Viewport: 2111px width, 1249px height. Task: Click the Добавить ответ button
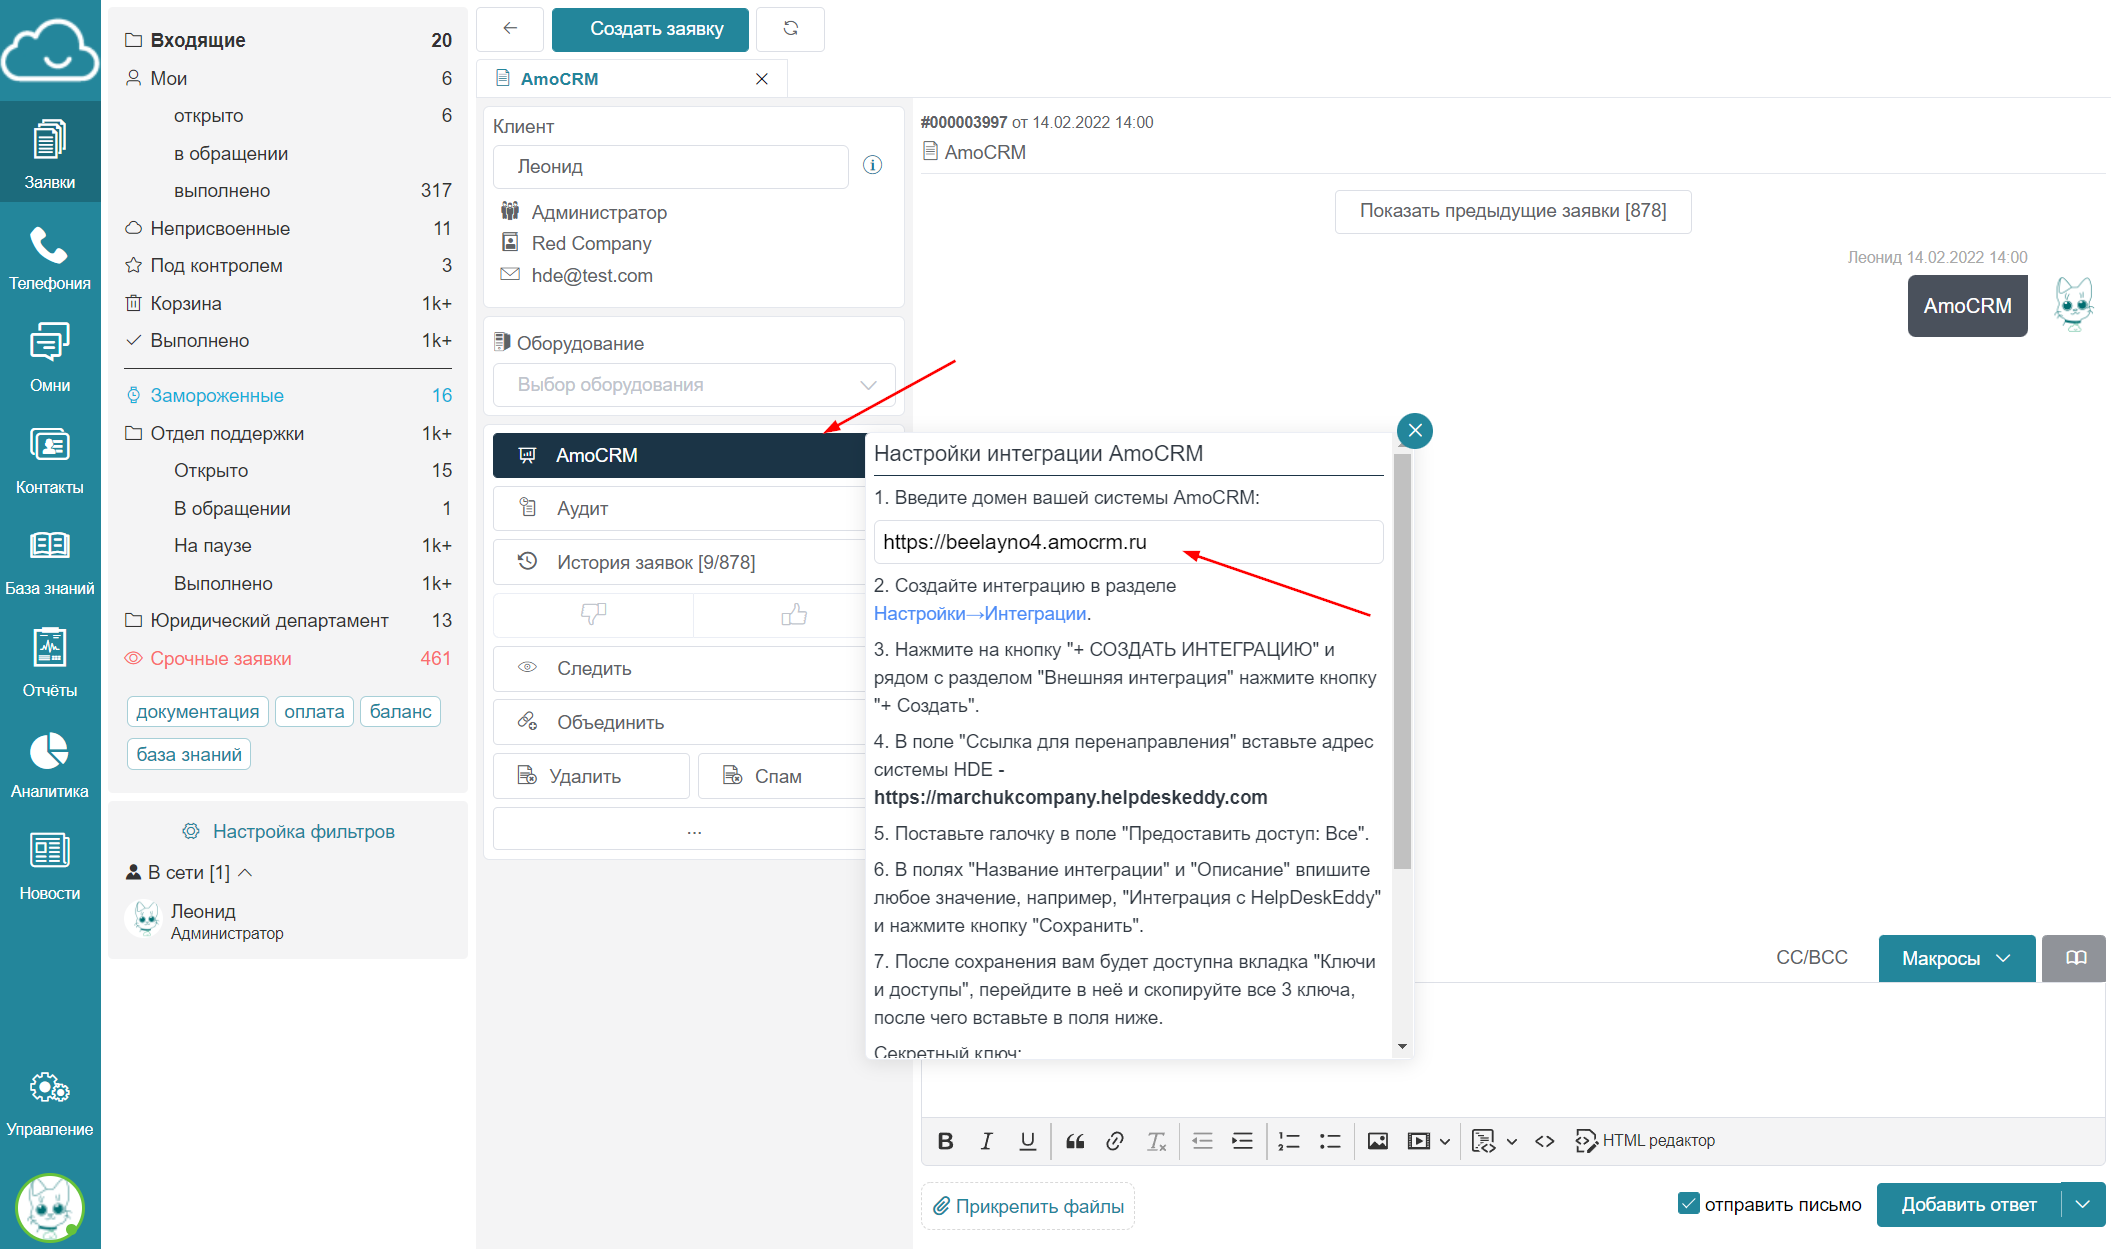click(1968, 1204)
